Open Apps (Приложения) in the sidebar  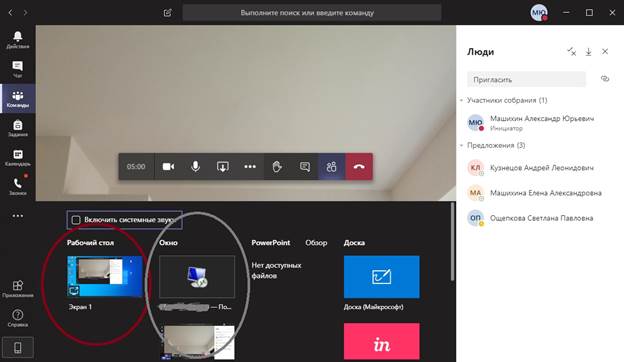coord(18,289)
